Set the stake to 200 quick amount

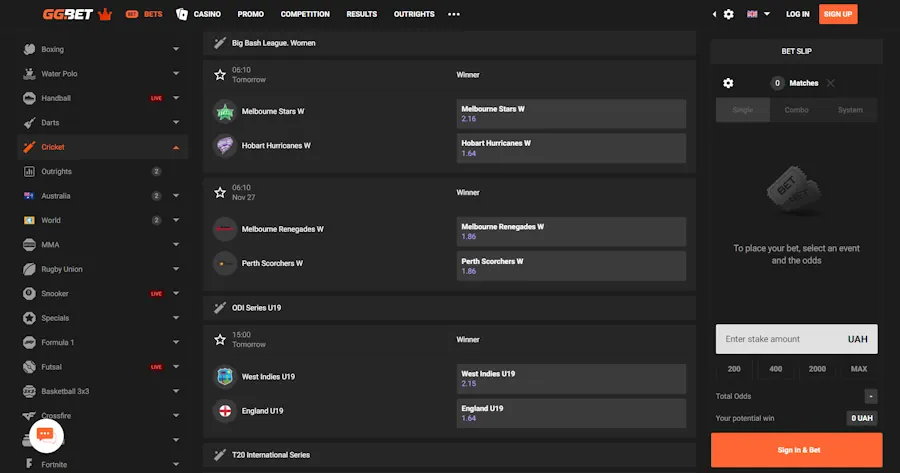[734, 369]
